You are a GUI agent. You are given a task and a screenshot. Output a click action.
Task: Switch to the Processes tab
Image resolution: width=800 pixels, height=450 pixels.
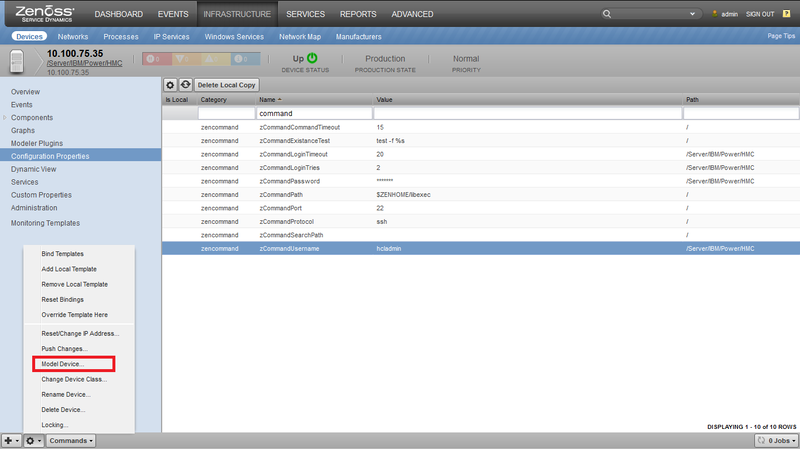point(121,37)
